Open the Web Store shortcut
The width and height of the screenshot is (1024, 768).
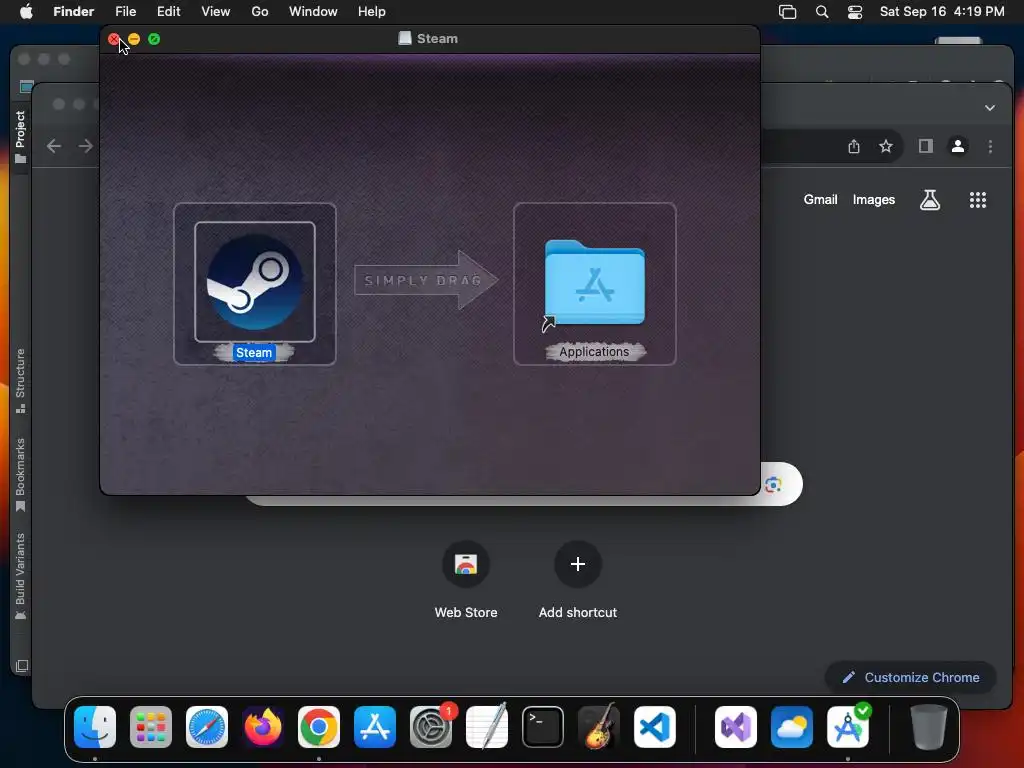[x=466, y=580]
